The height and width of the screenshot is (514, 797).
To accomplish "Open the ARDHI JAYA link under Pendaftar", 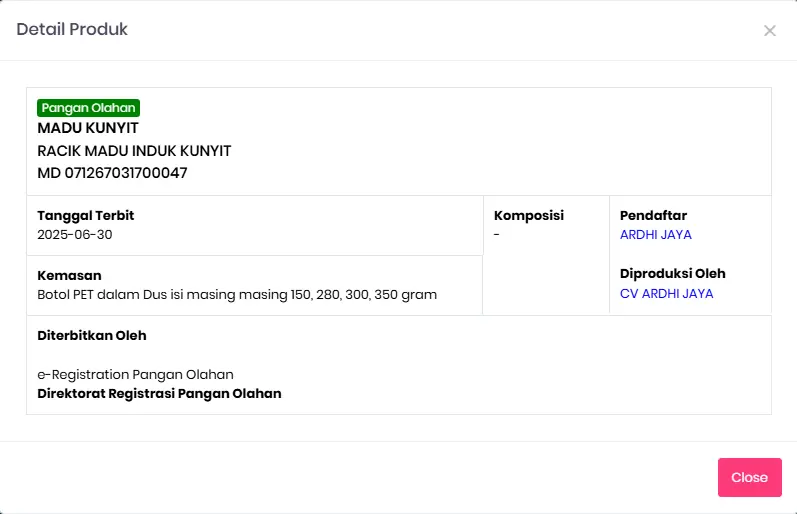I will pos(655,235).
